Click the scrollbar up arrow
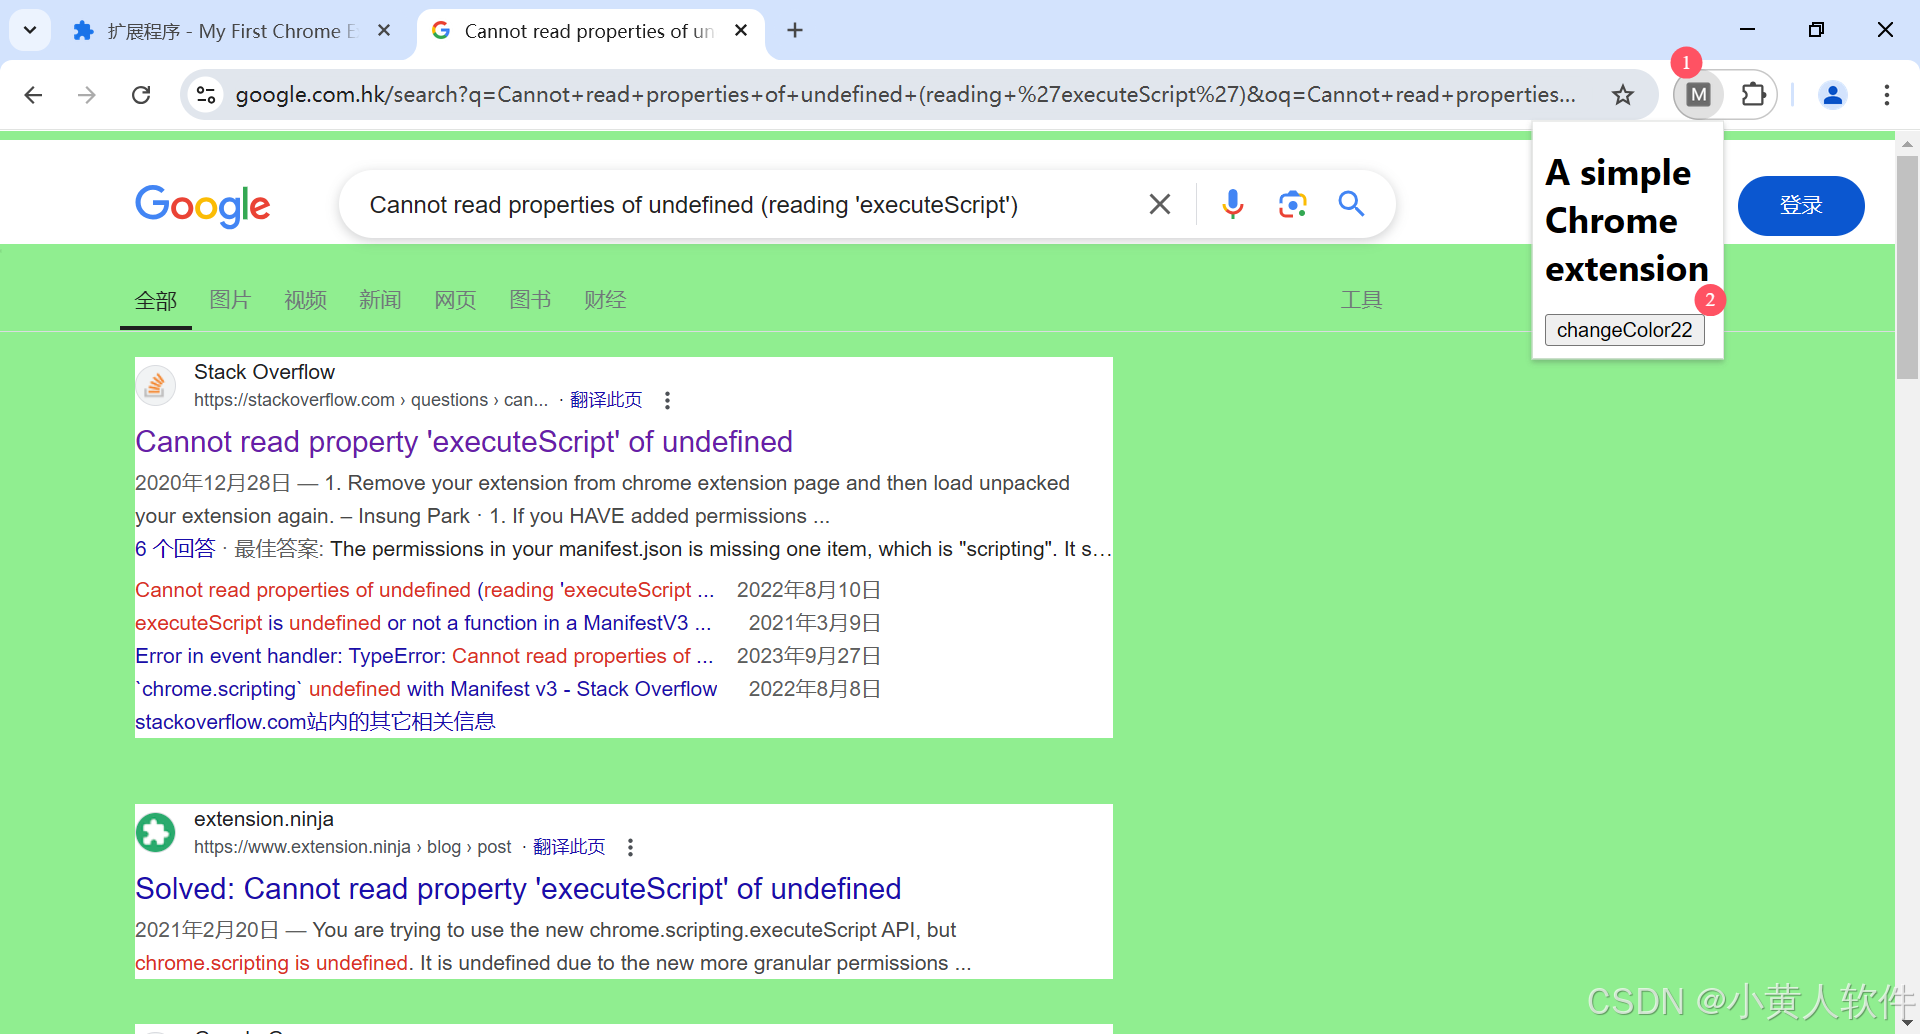 [x=1907, y=144]
